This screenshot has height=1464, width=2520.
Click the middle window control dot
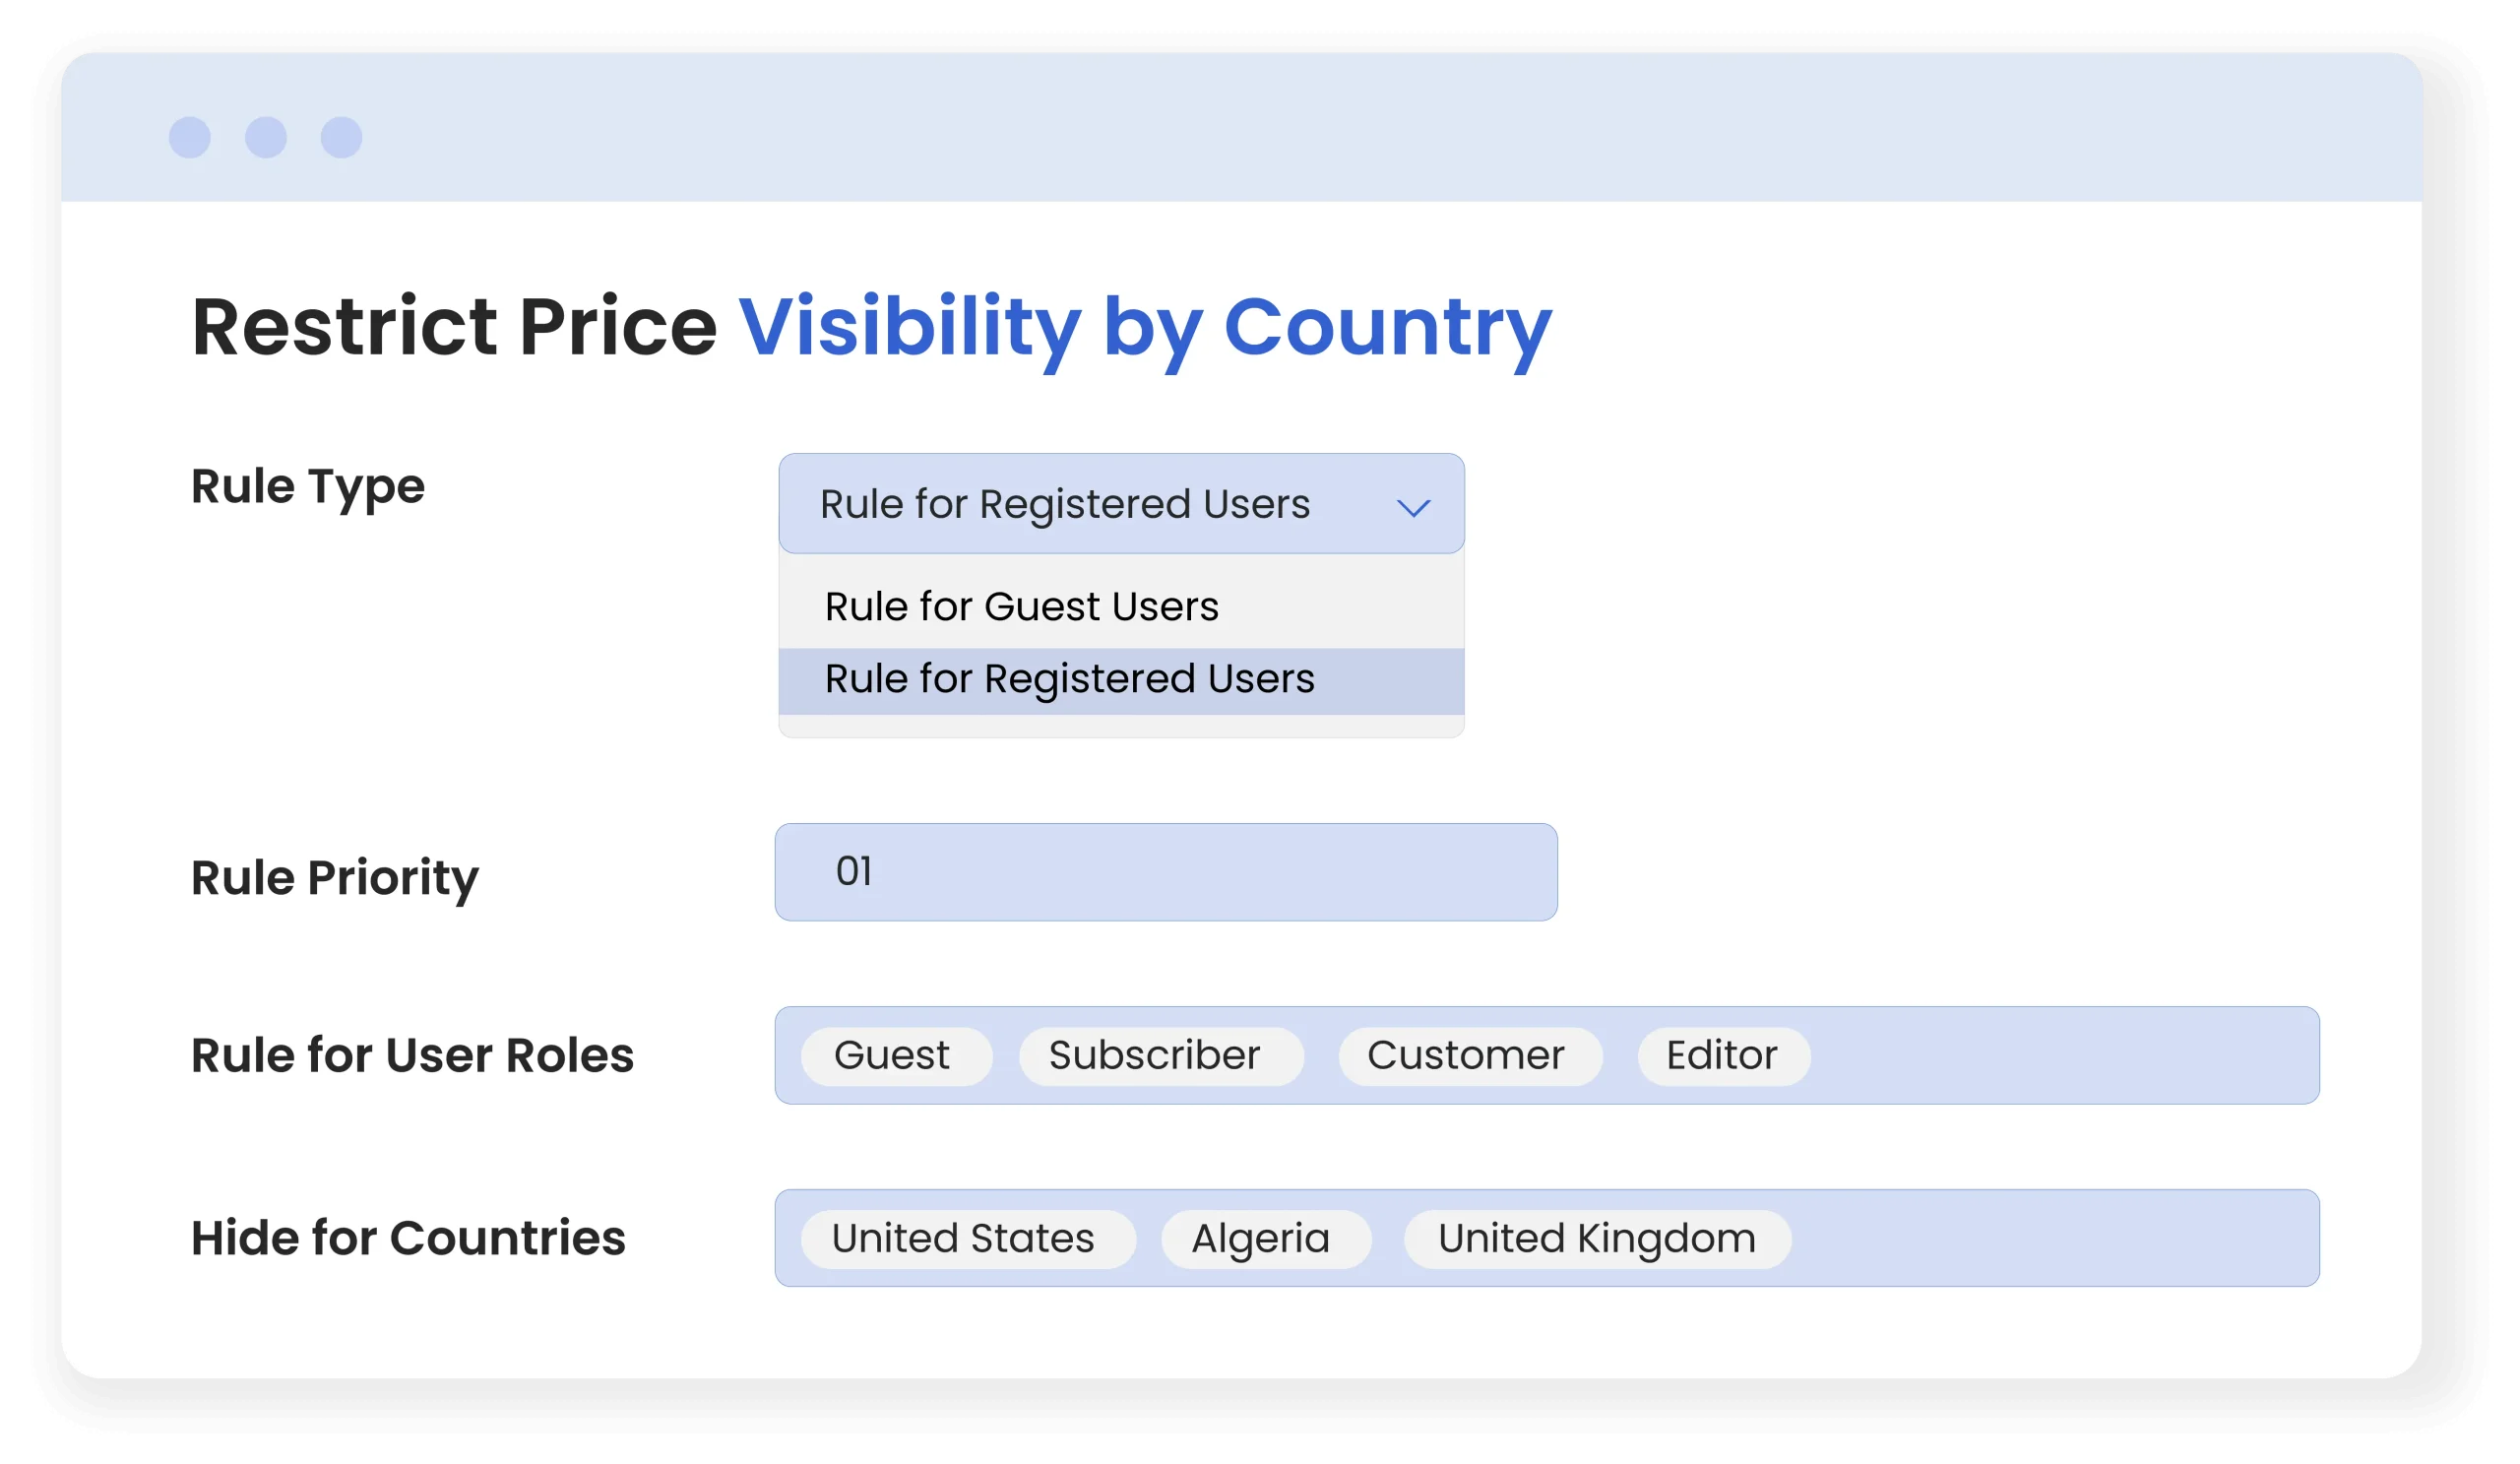click(266, 137)
